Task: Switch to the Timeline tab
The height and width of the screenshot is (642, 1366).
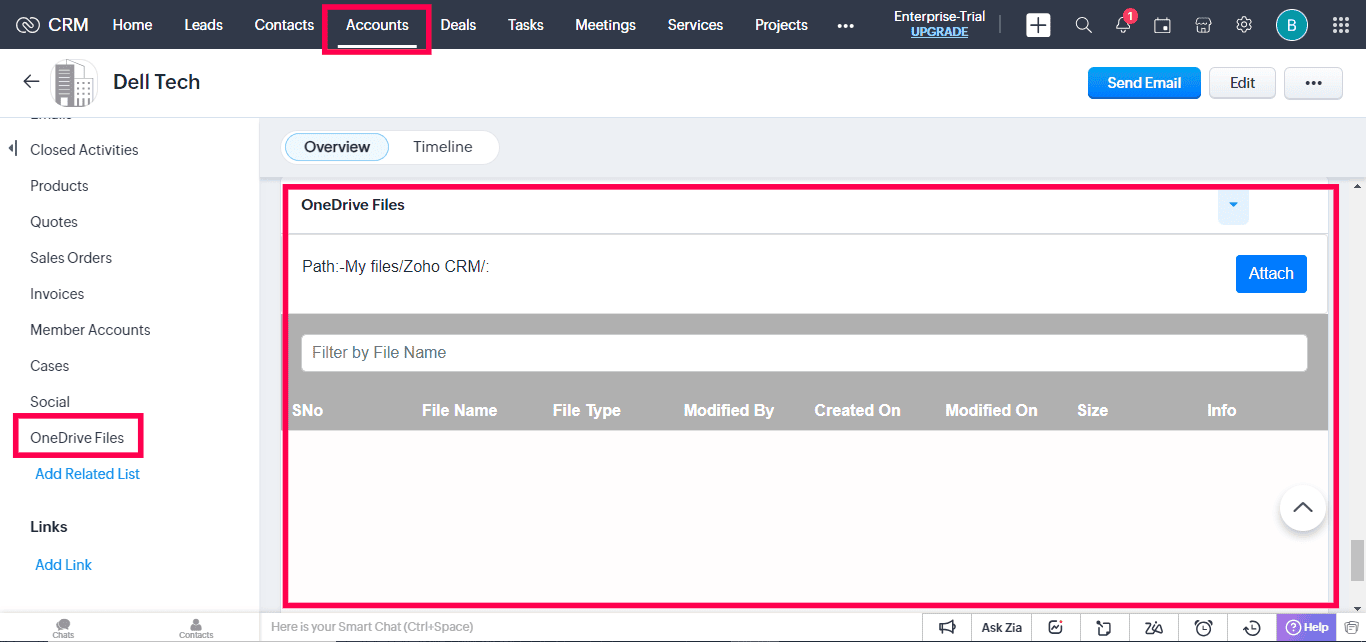Action: pyautogui.click(x=443, y=147)
